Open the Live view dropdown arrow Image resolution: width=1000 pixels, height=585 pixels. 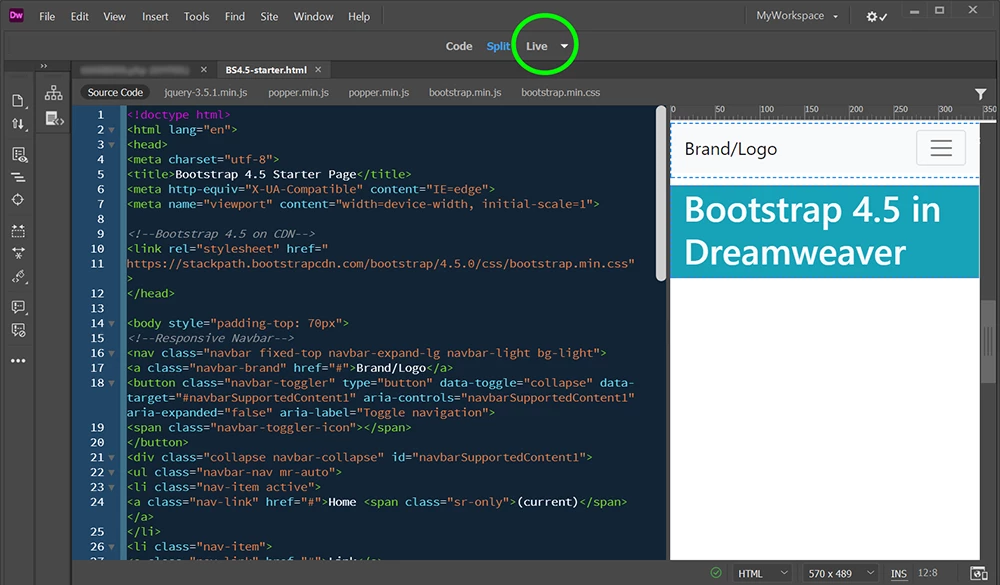coord(564,46)
